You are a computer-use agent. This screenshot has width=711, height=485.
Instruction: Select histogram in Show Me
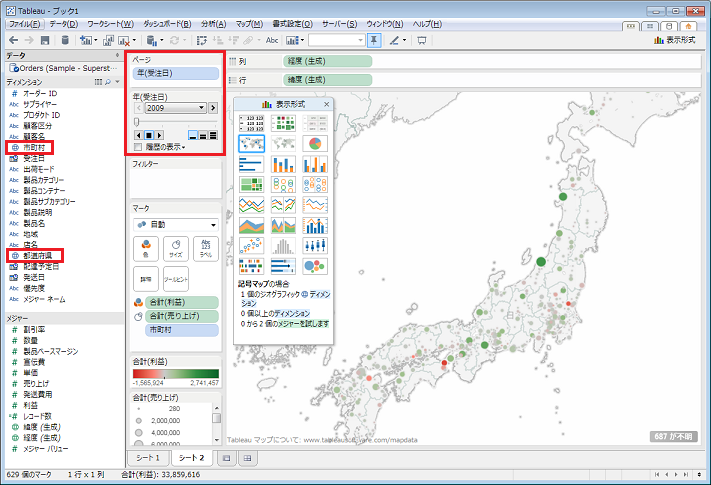click(x=283, y=246)
